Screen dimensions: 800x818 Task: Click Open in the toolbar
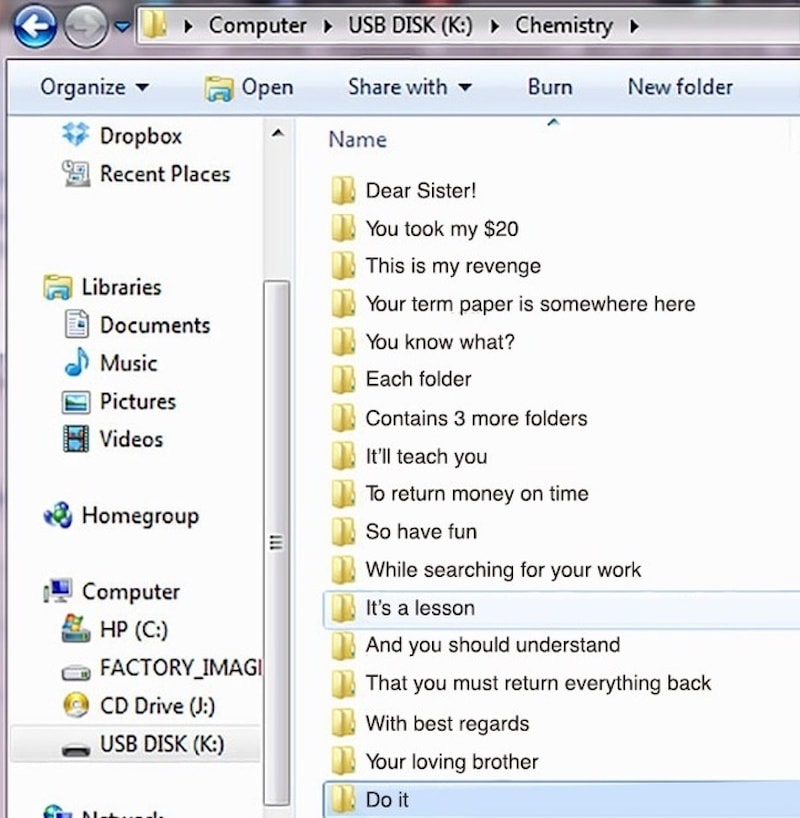pos(249,88)
